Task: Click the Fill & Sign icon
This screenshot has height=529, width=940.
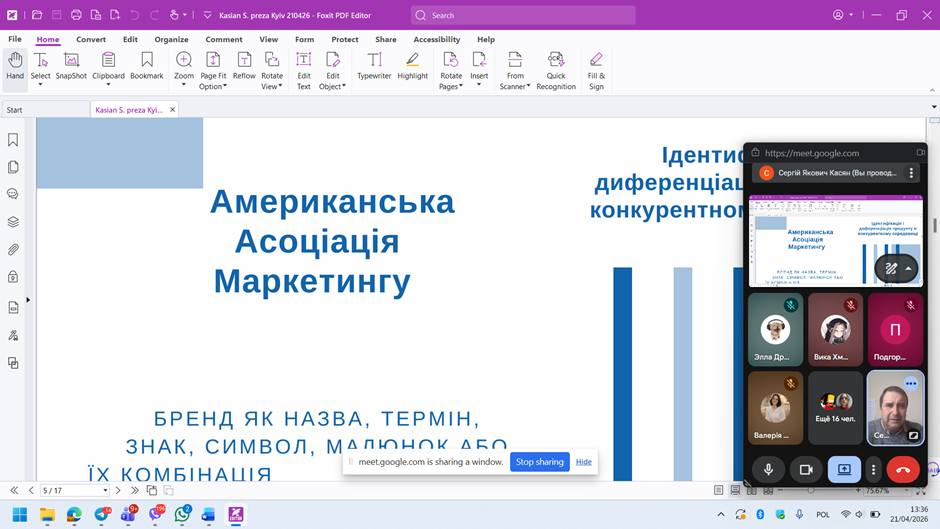Action: point(596,70)
